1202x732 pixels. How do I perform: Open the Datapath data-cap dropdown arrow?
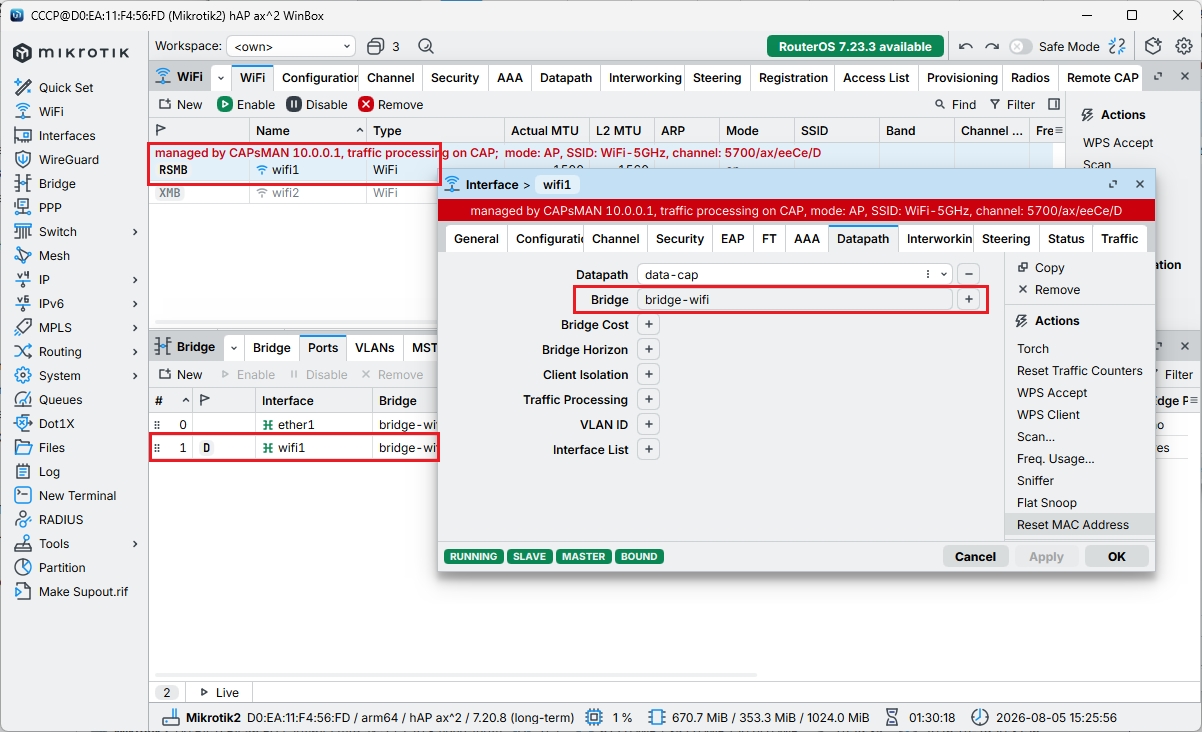pos(945,274)
